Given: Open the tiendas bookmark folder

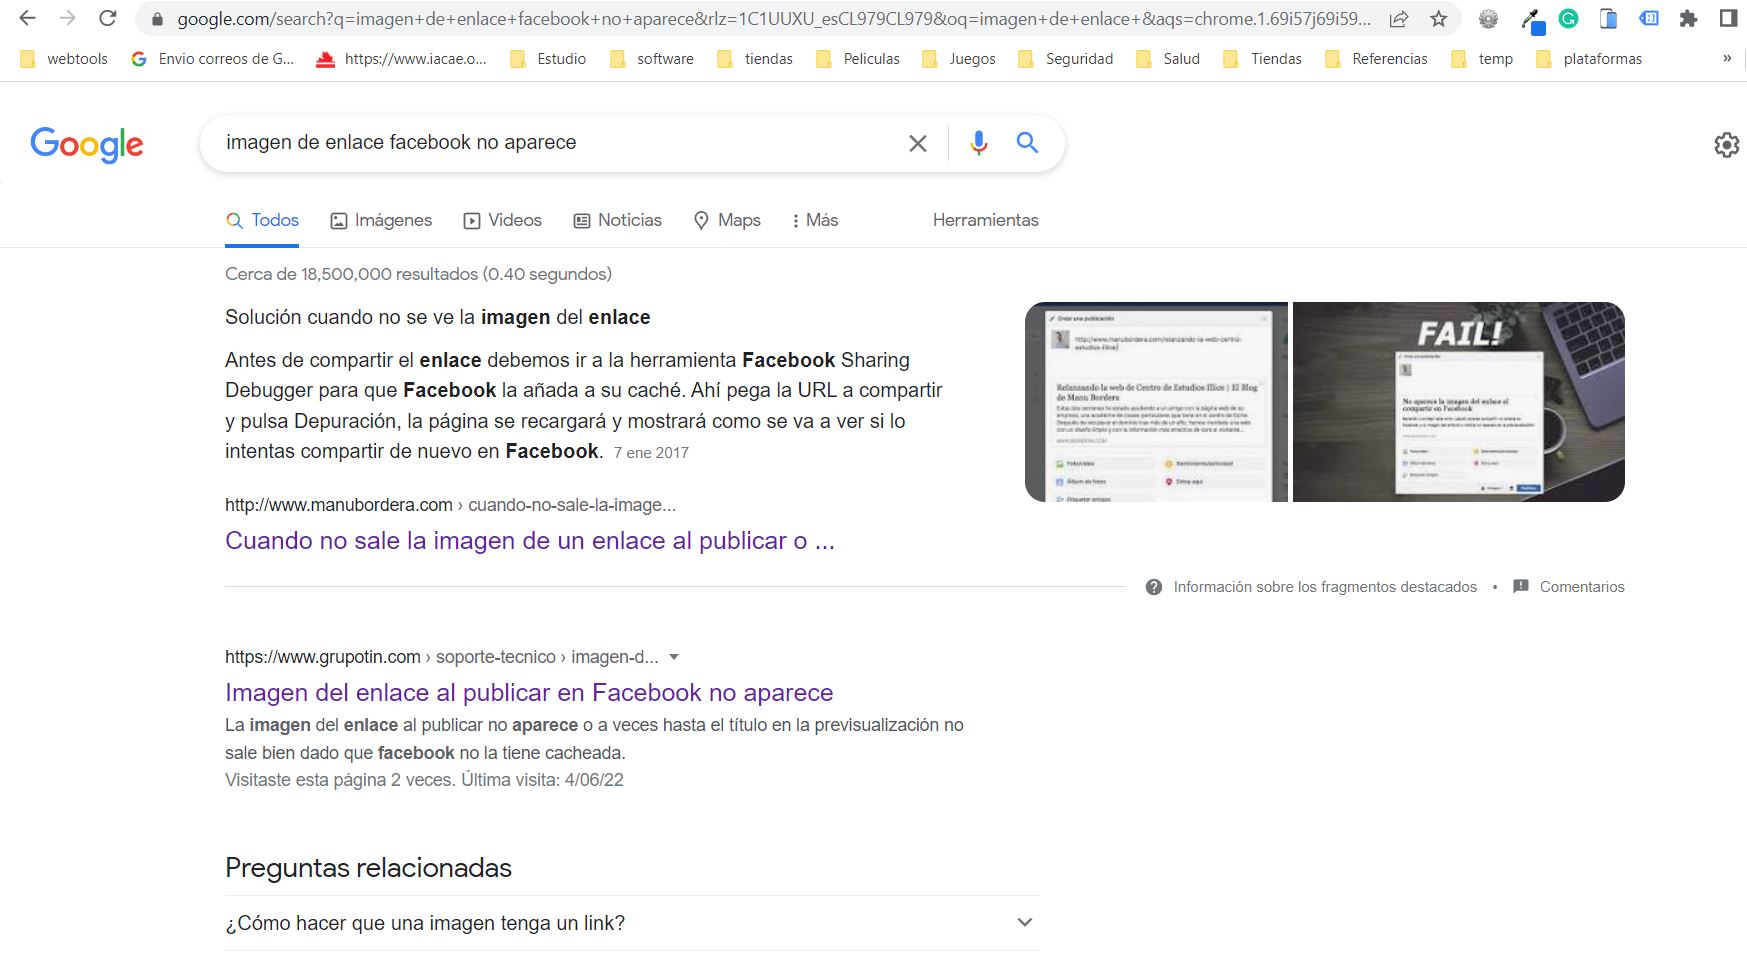Looking at the screenshot, I should (x=755, y=59).
